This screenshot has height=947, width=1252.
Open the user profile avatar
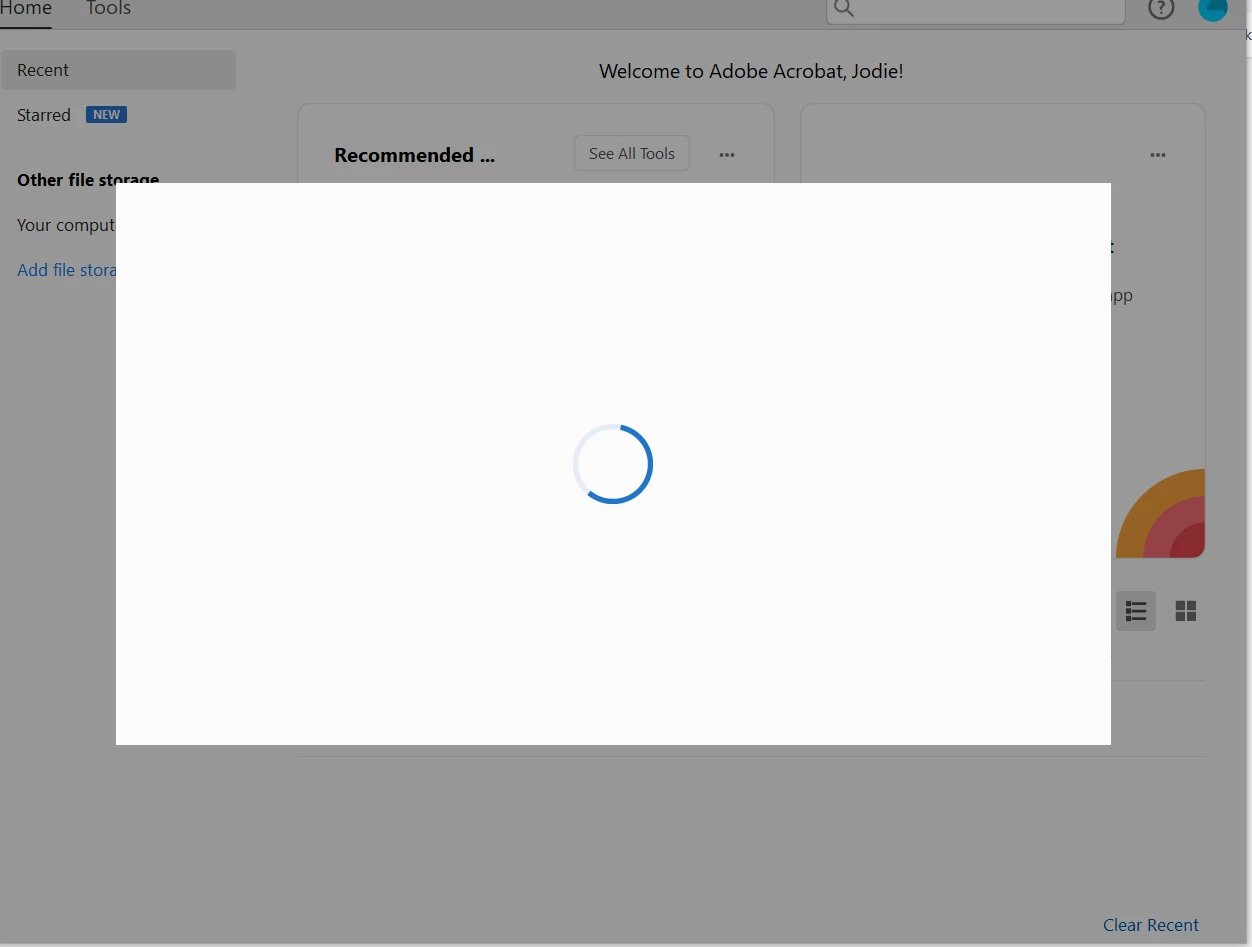coord(1212,9)
